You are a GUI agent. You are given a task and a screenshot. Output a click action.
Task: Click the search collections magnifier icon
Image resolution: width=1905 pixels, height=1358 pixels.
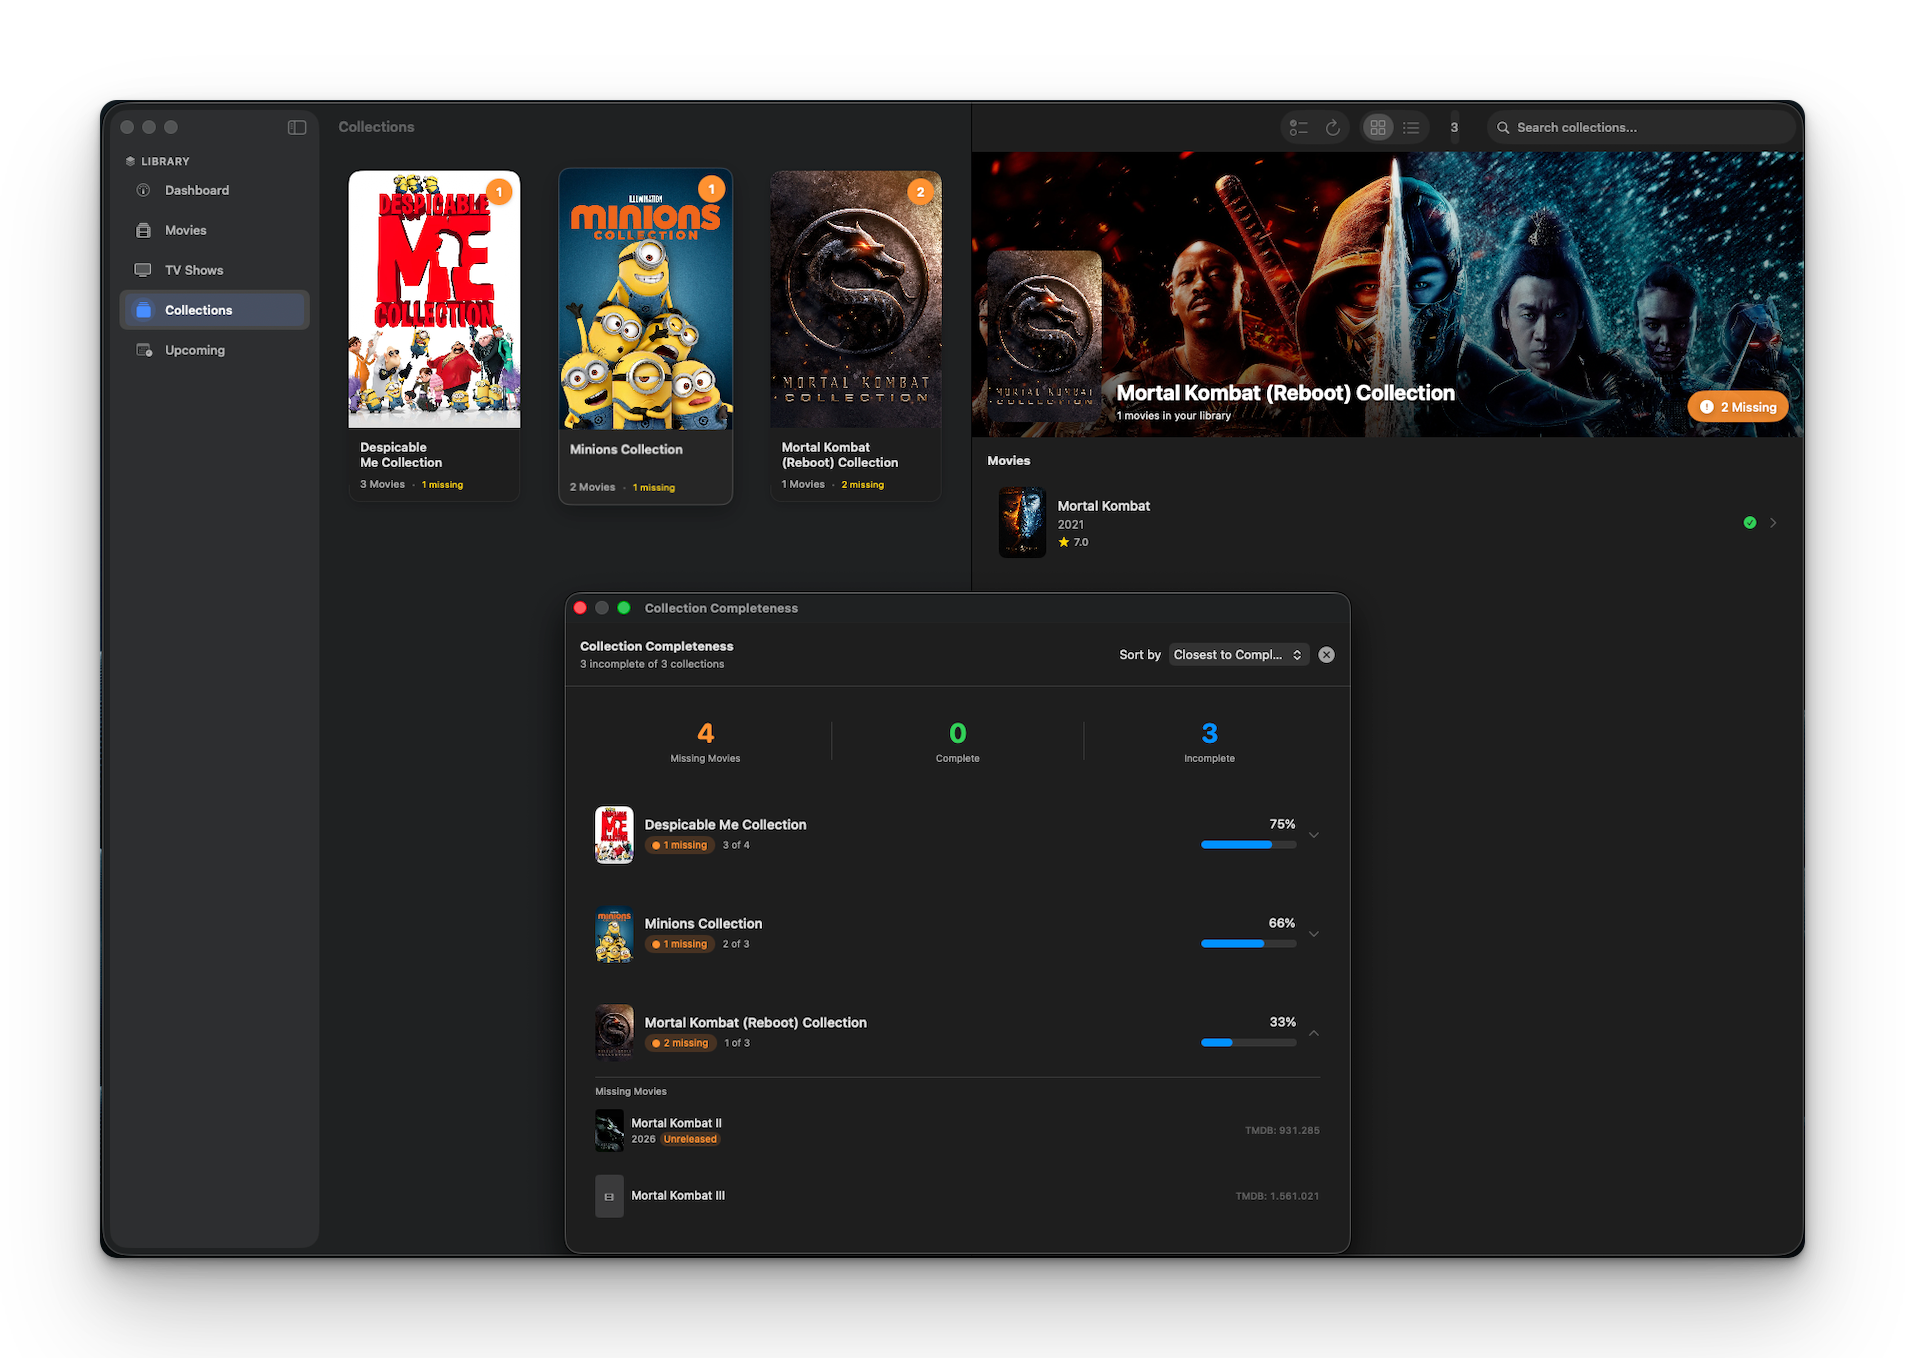coord(1503,127)
